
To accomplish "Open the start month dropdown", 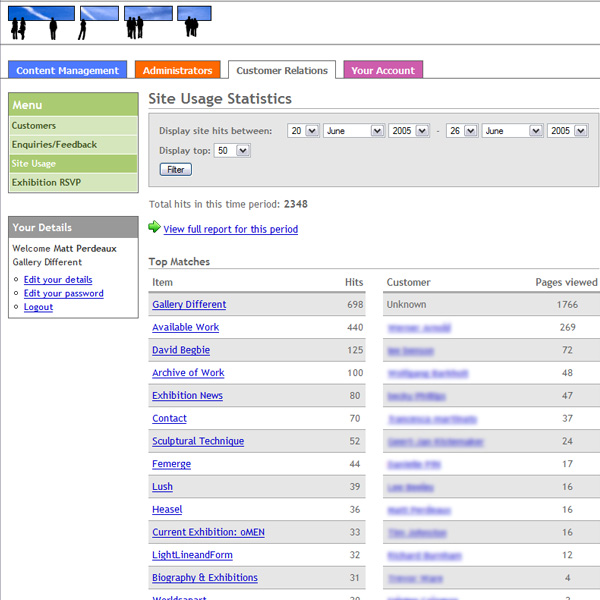I will 354,131.
